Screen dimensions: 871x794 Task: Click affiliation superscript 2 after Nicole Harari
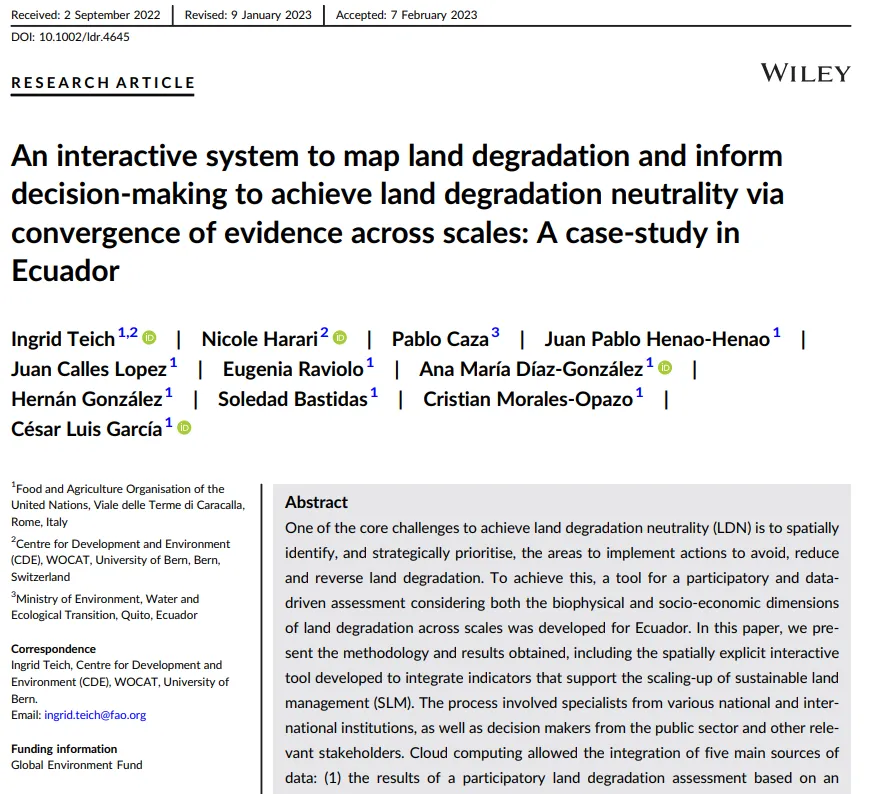click(324, 334)
